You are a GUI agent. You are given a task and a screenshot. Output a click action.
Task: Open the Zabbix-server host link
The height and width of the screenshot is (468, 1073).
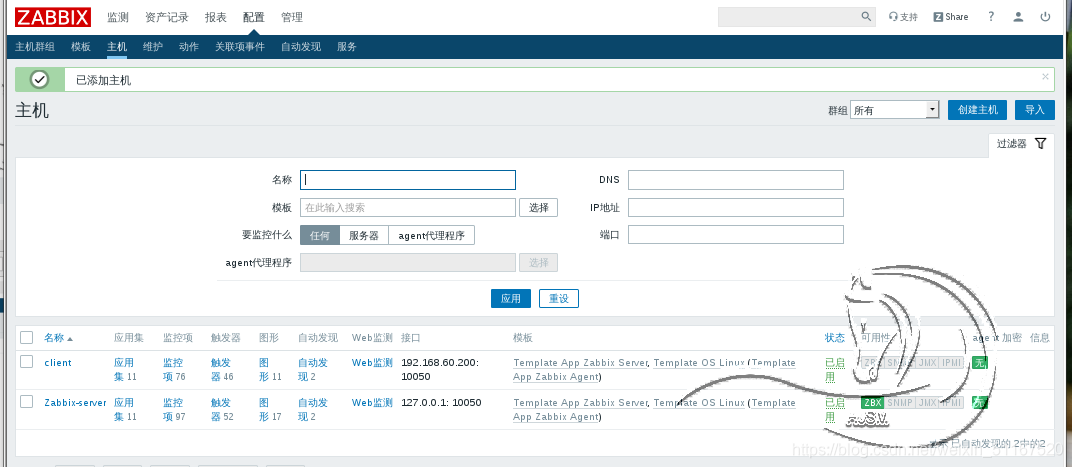coord(75,402)
